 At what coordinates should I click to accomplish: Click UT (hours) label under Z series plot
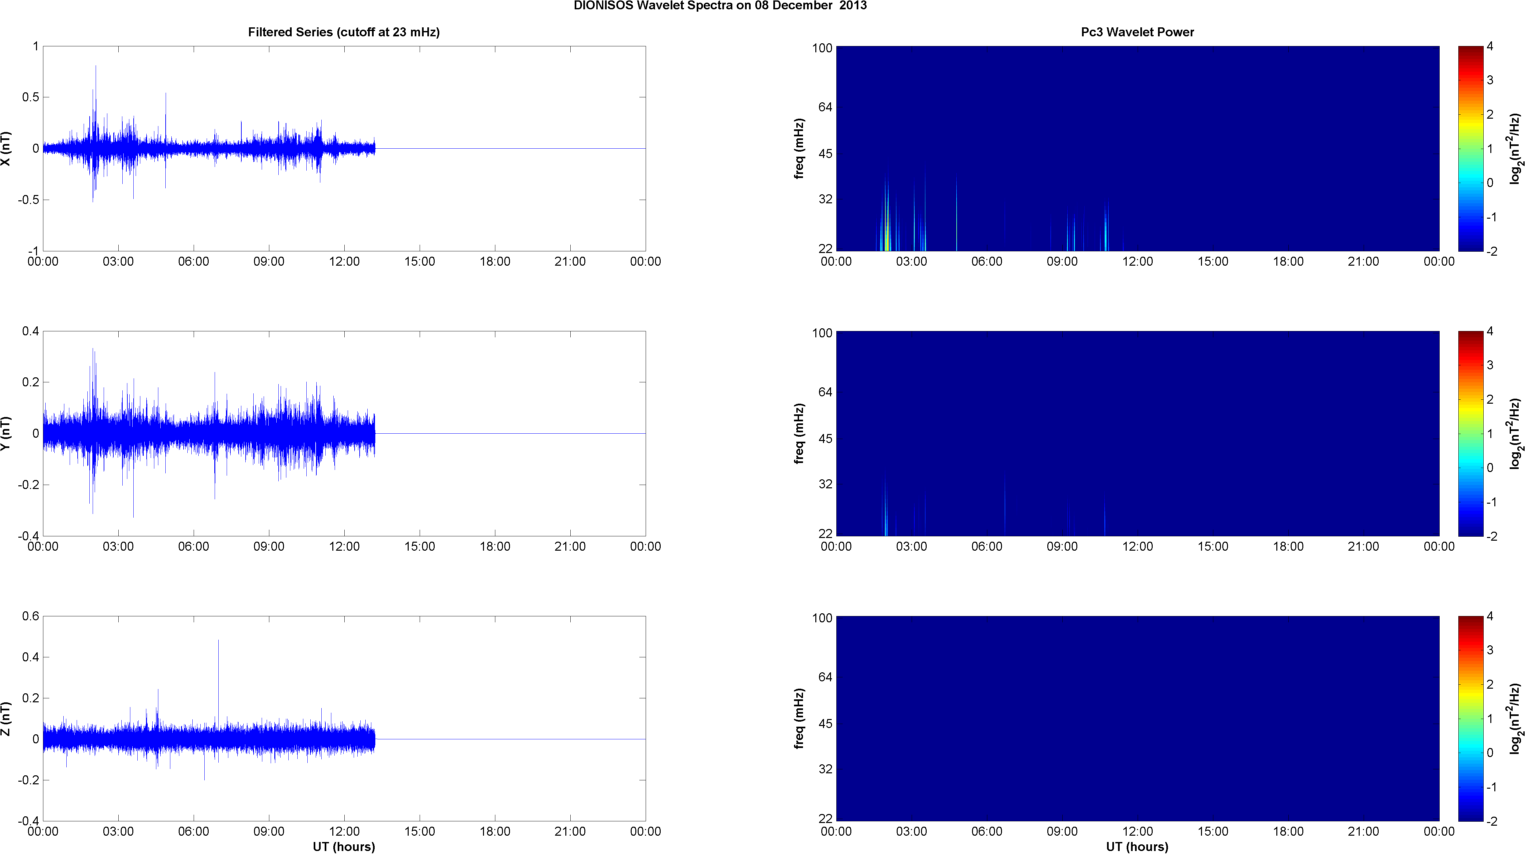point(344,846)
